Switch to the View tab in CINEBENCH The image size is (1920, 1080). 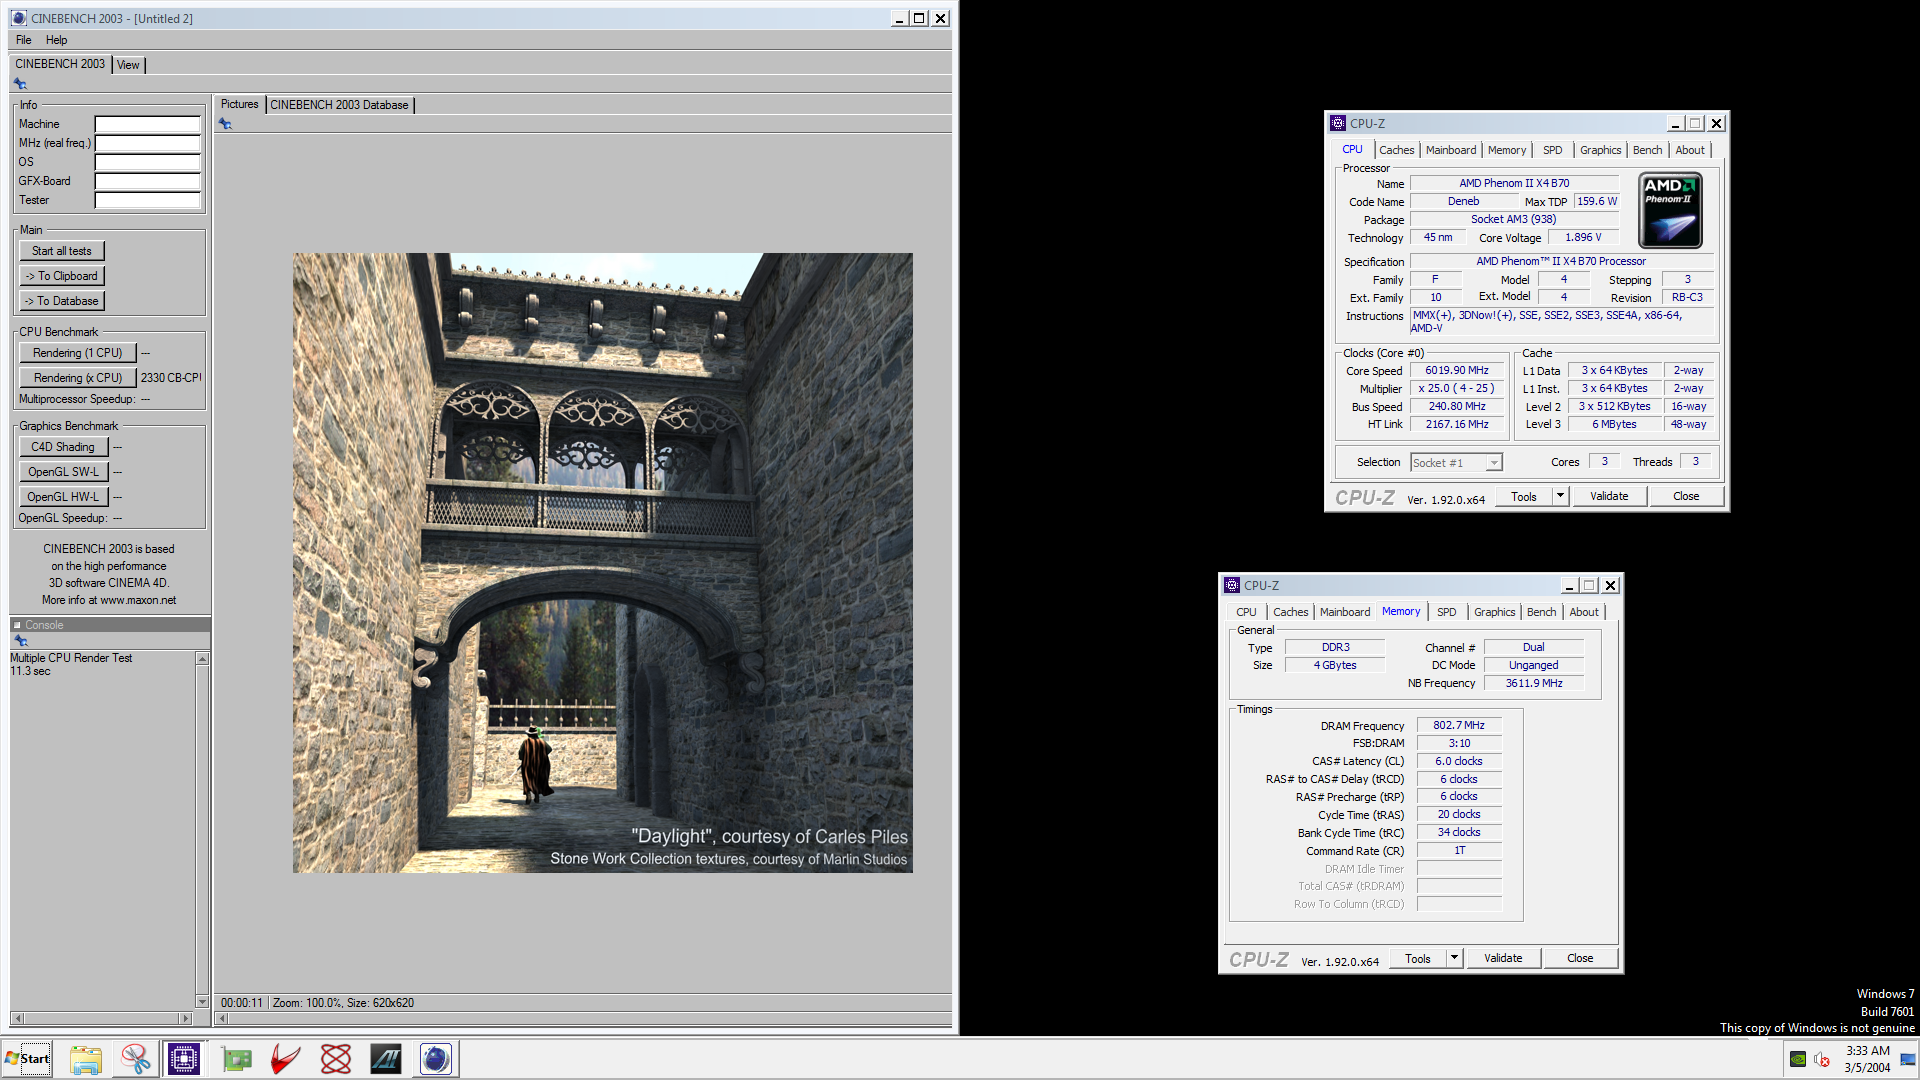coord(128,65)
